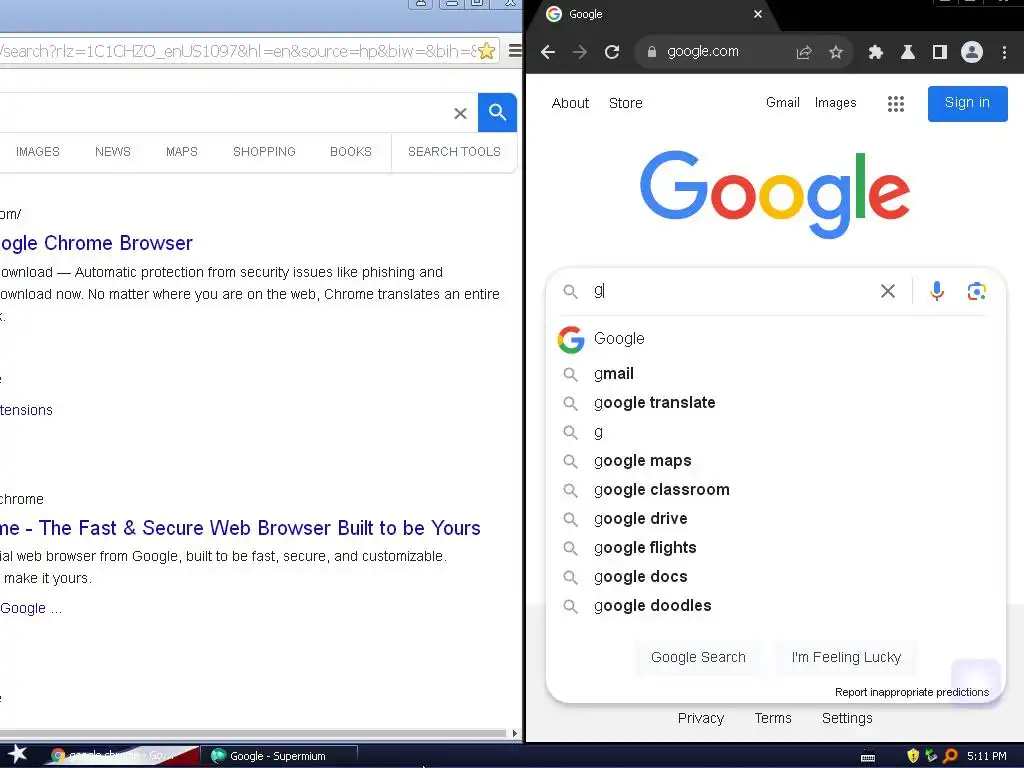Choose the gmail suggestion
Viewport: 1024px width, 768px height.
tap(775, 374)
